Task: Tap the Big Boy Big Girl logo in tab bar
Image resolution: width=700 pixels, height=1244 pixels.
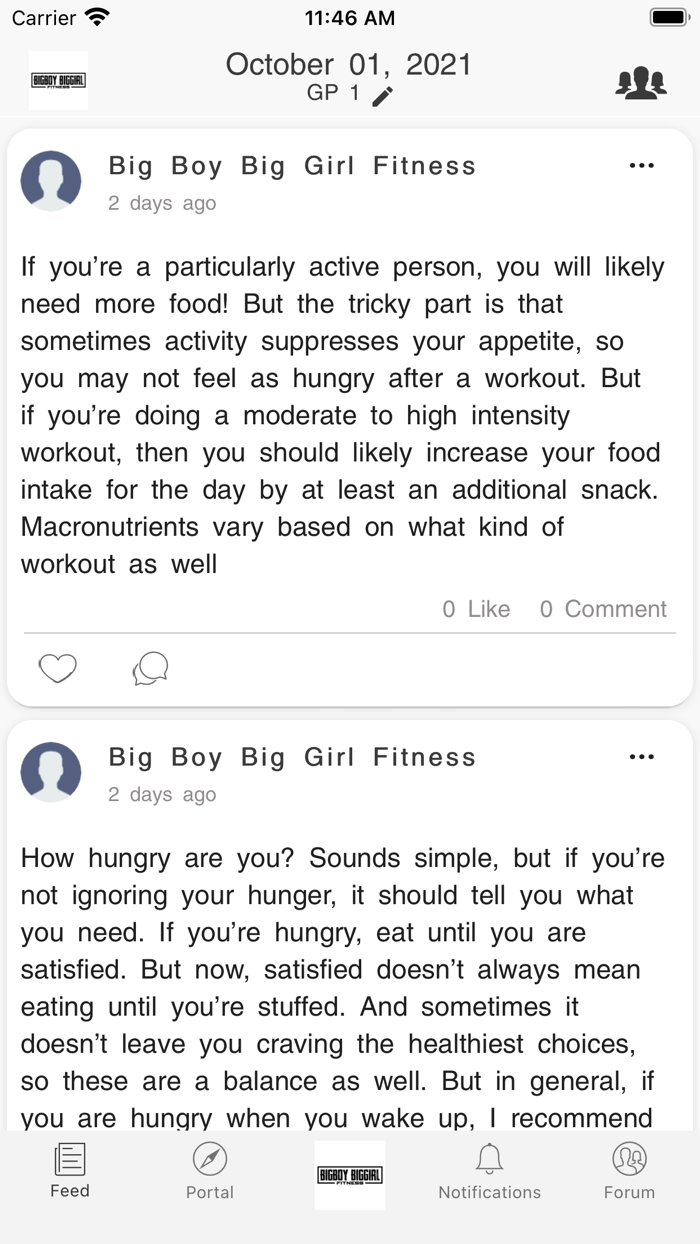Action: tap(349, 1174)
